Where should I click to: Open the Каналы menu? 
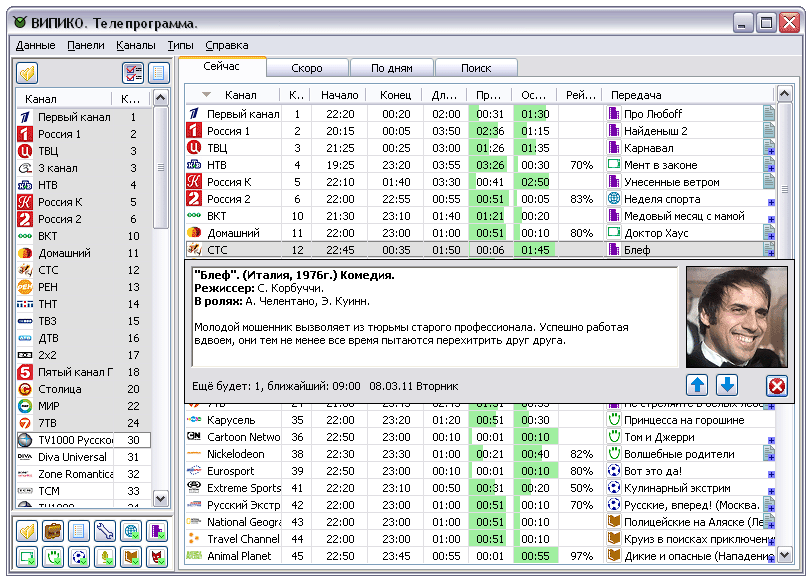(136, 45)
